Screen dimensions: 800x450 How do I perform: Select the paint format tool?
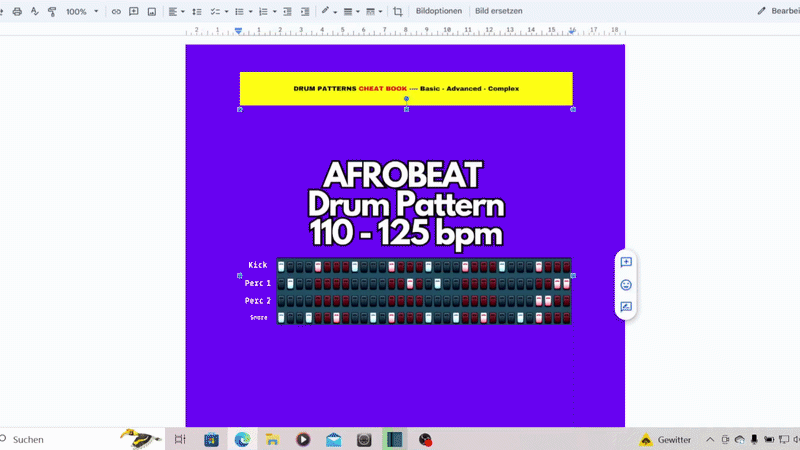[52, 11]
